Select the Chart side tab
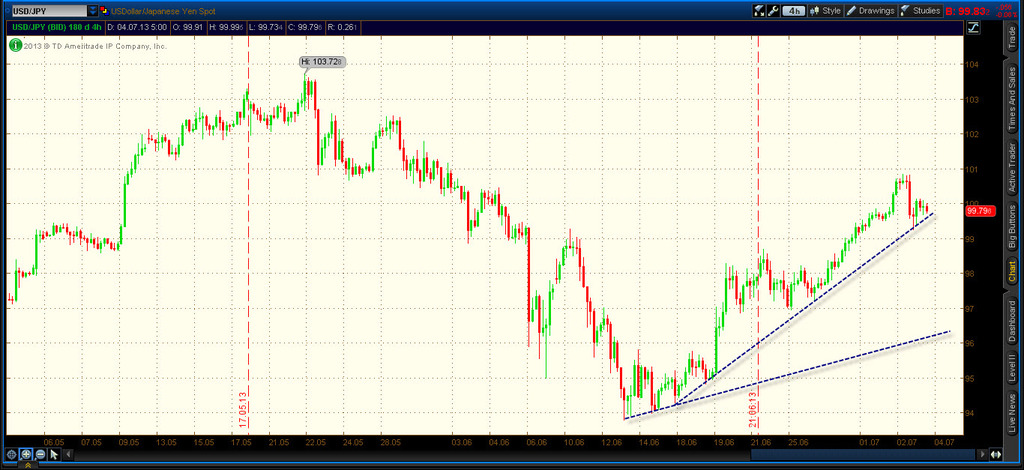 pyautogui.click(x=1012, y=272)
